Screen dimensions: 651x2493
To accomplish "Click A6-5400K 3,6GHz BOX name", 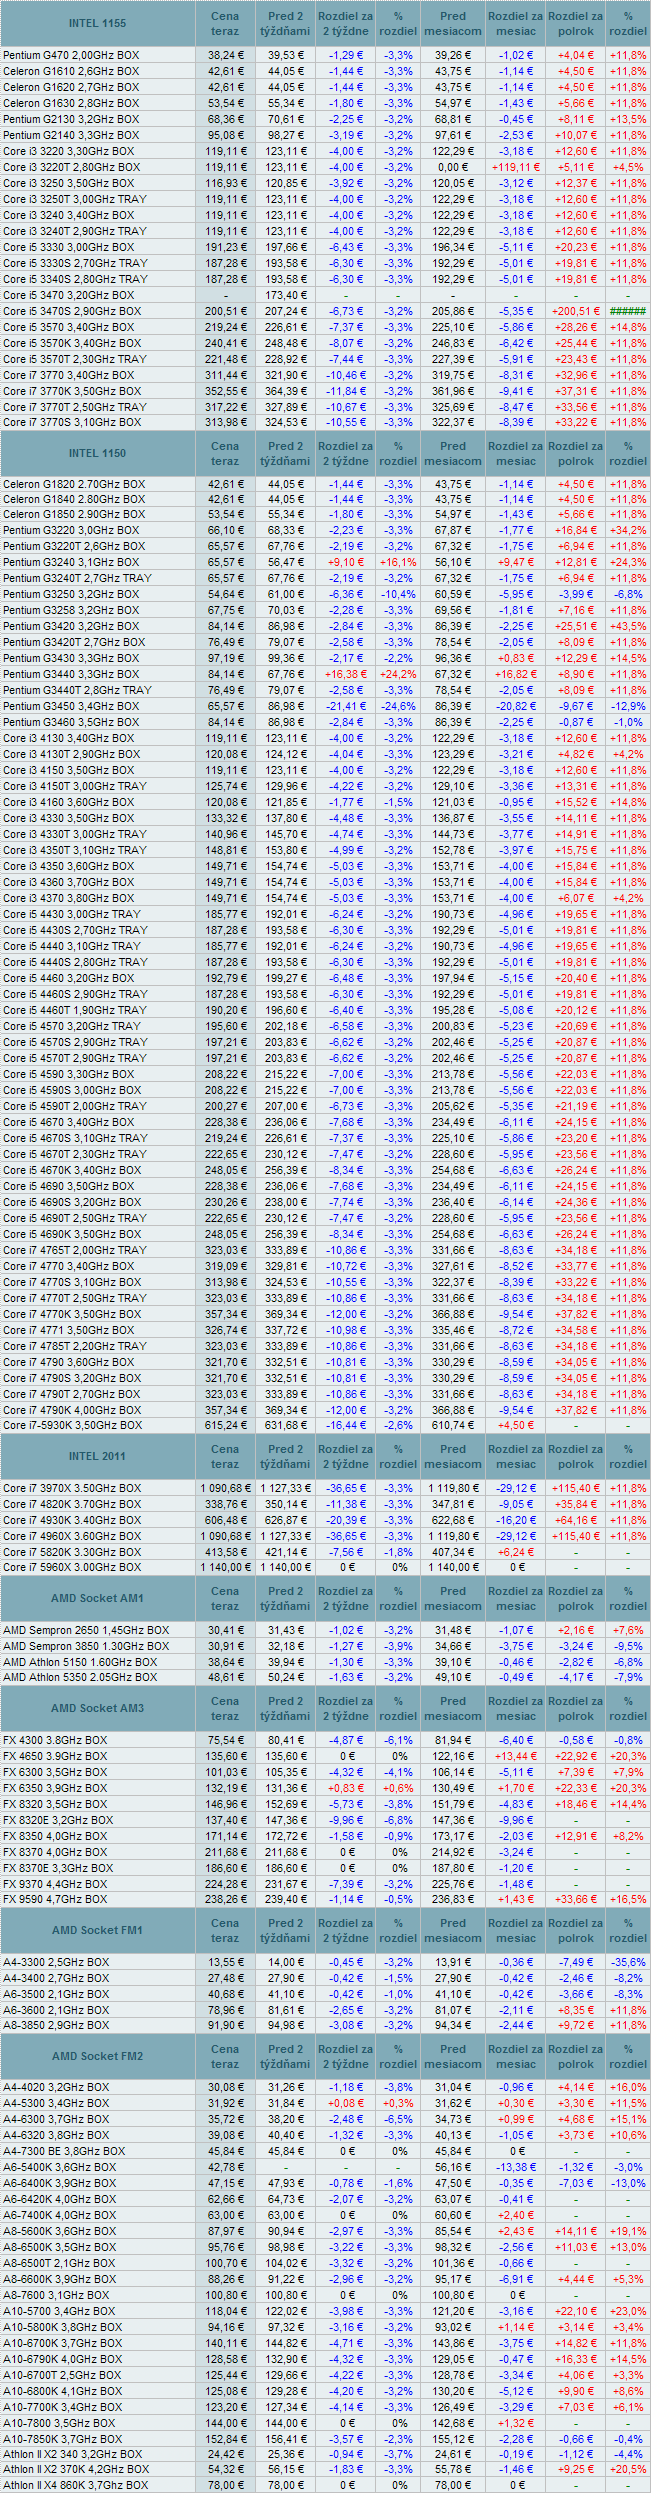I will (60, 2167).
